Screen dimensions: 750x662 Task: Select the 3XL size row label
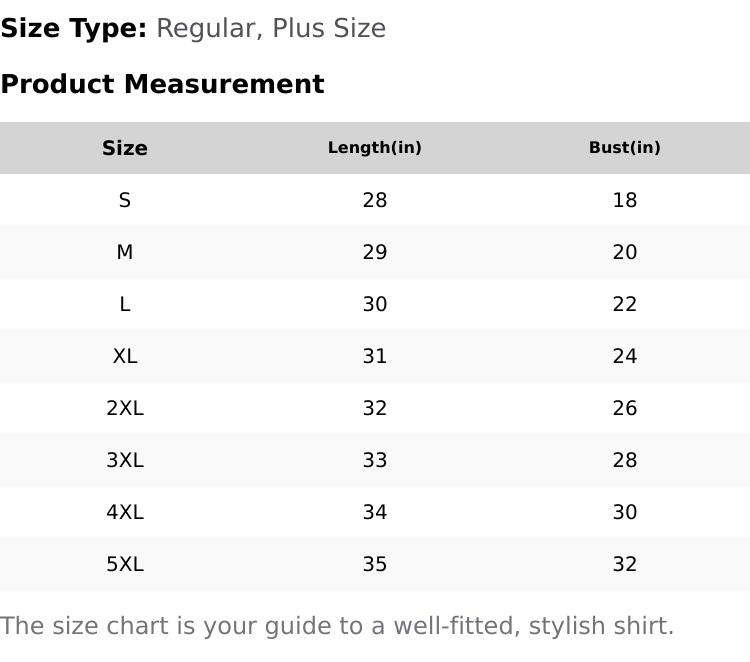click(x=125, y=460)
